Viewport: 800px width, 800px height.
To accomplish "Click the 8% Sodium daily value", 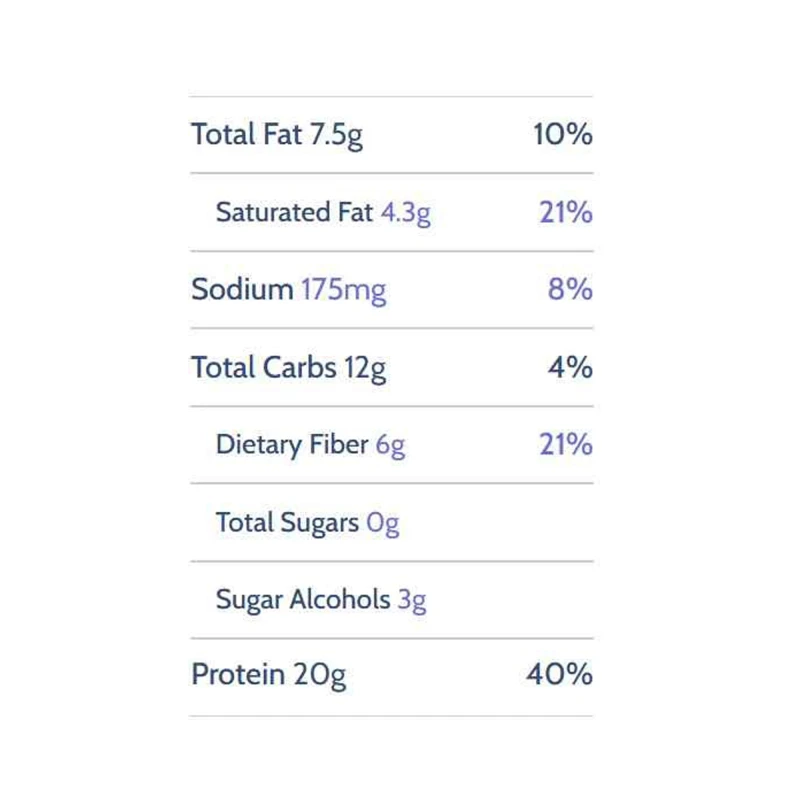I will pyautogui.click(x=570, y=290).
